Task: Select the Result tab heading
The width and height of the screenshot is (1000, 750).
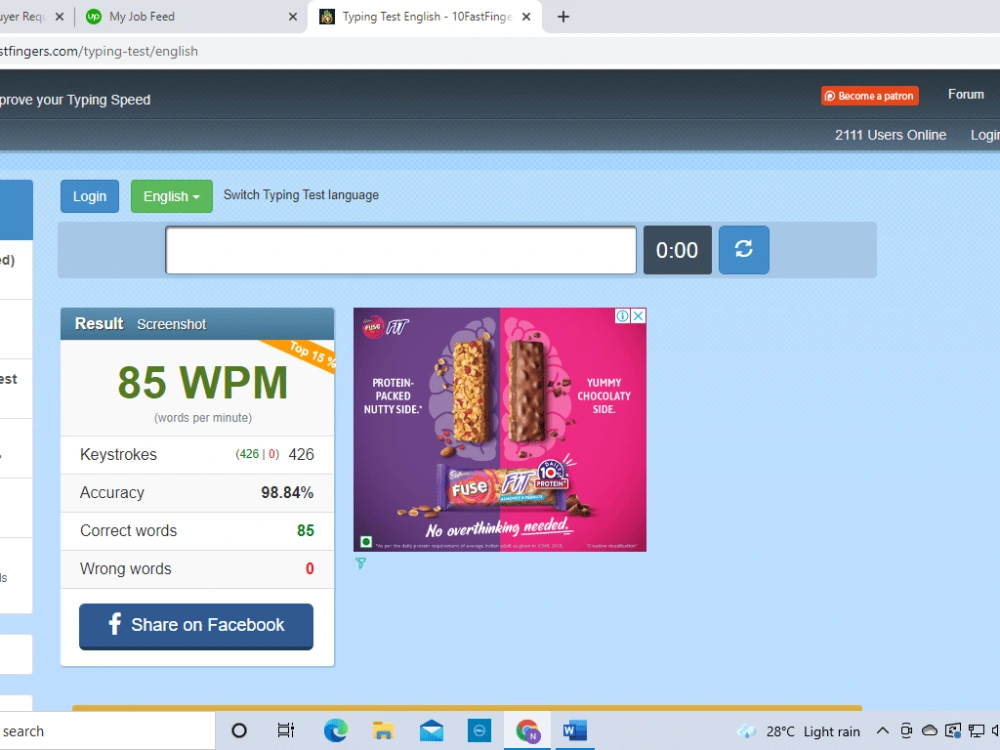Action: pos(99,323)
